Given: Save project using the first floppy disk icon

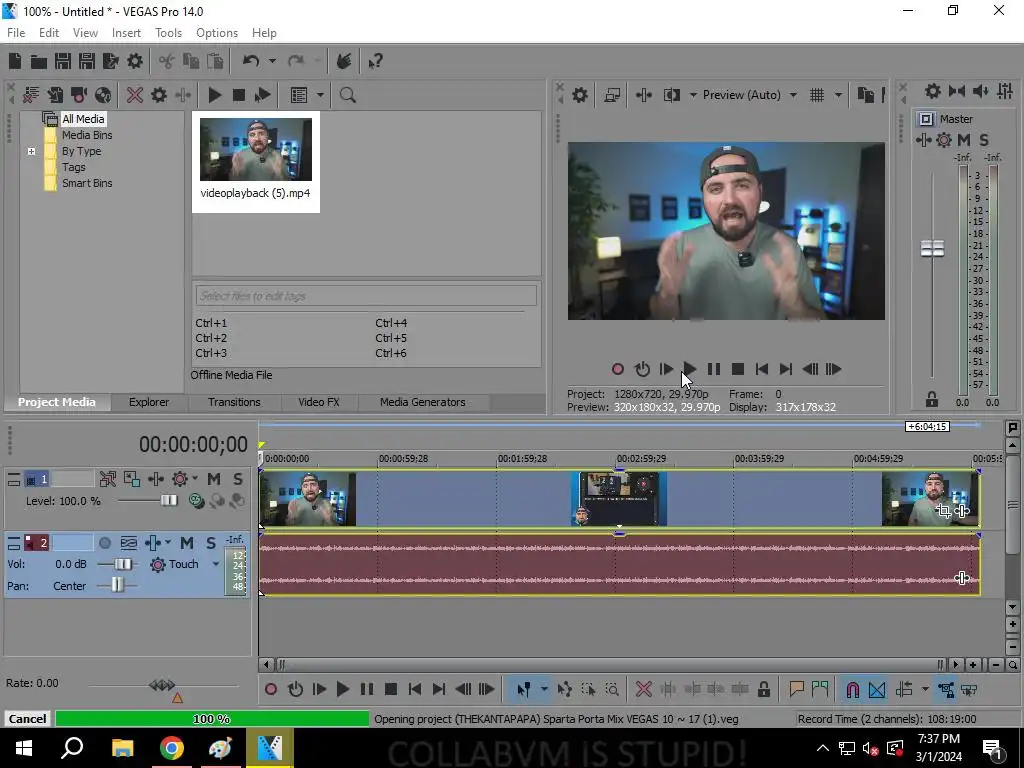Looking at the screenshot, I should pyautogui.click(x=63, y=61).
